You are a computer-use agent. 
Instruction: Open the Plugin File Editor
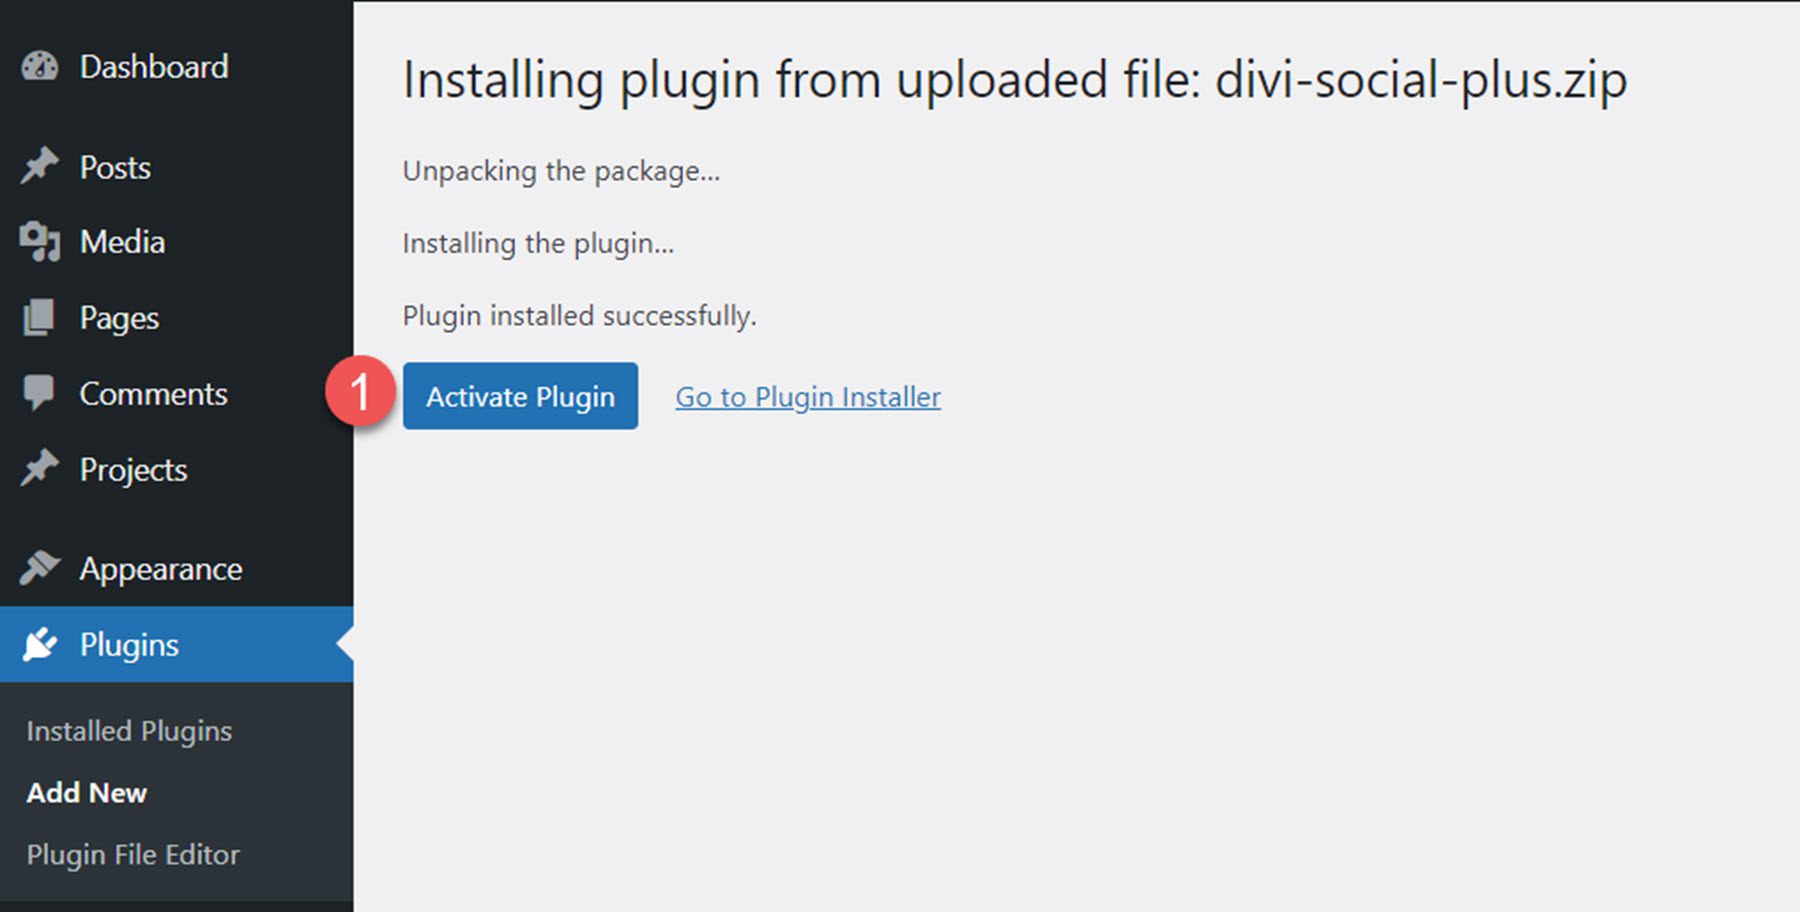coord(133,854)
